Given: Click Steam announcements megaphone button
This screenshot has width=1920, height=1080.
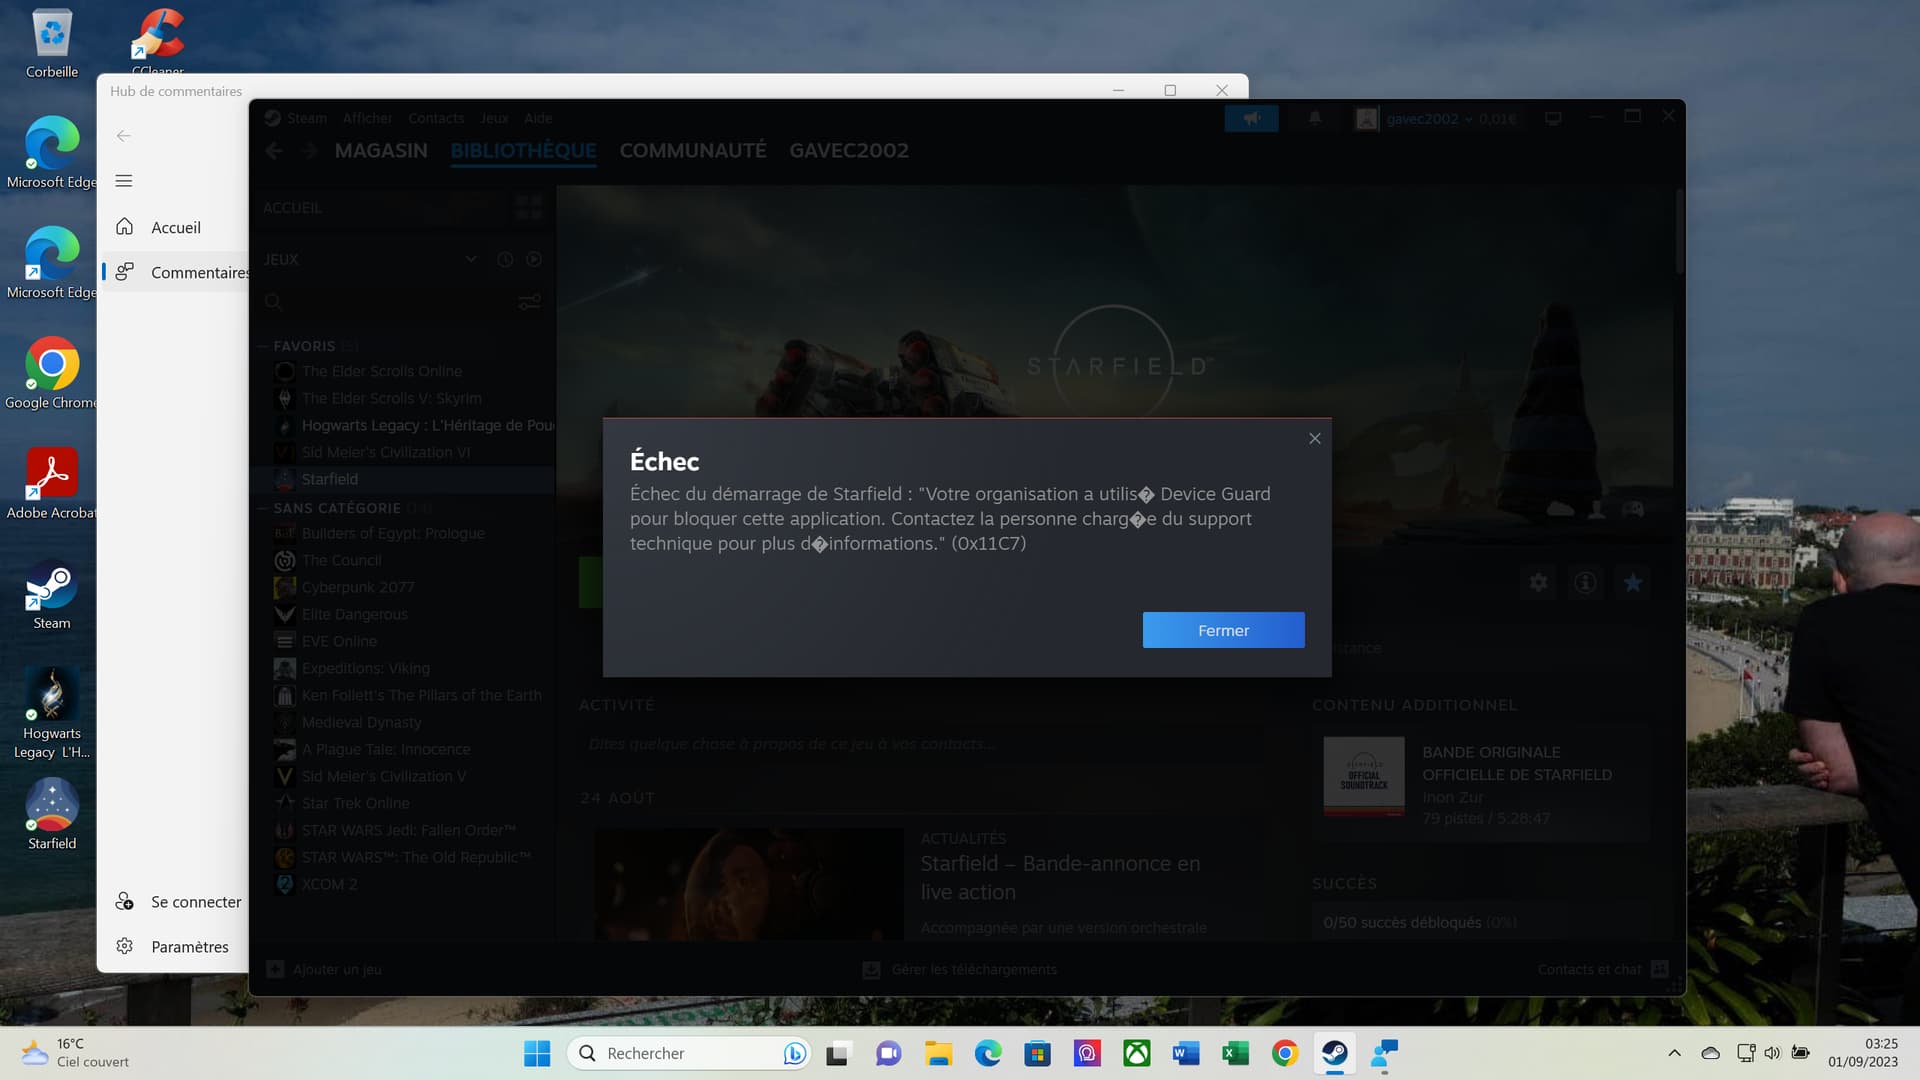Looking at the screenshot, I should click(x=1251, y=118).
